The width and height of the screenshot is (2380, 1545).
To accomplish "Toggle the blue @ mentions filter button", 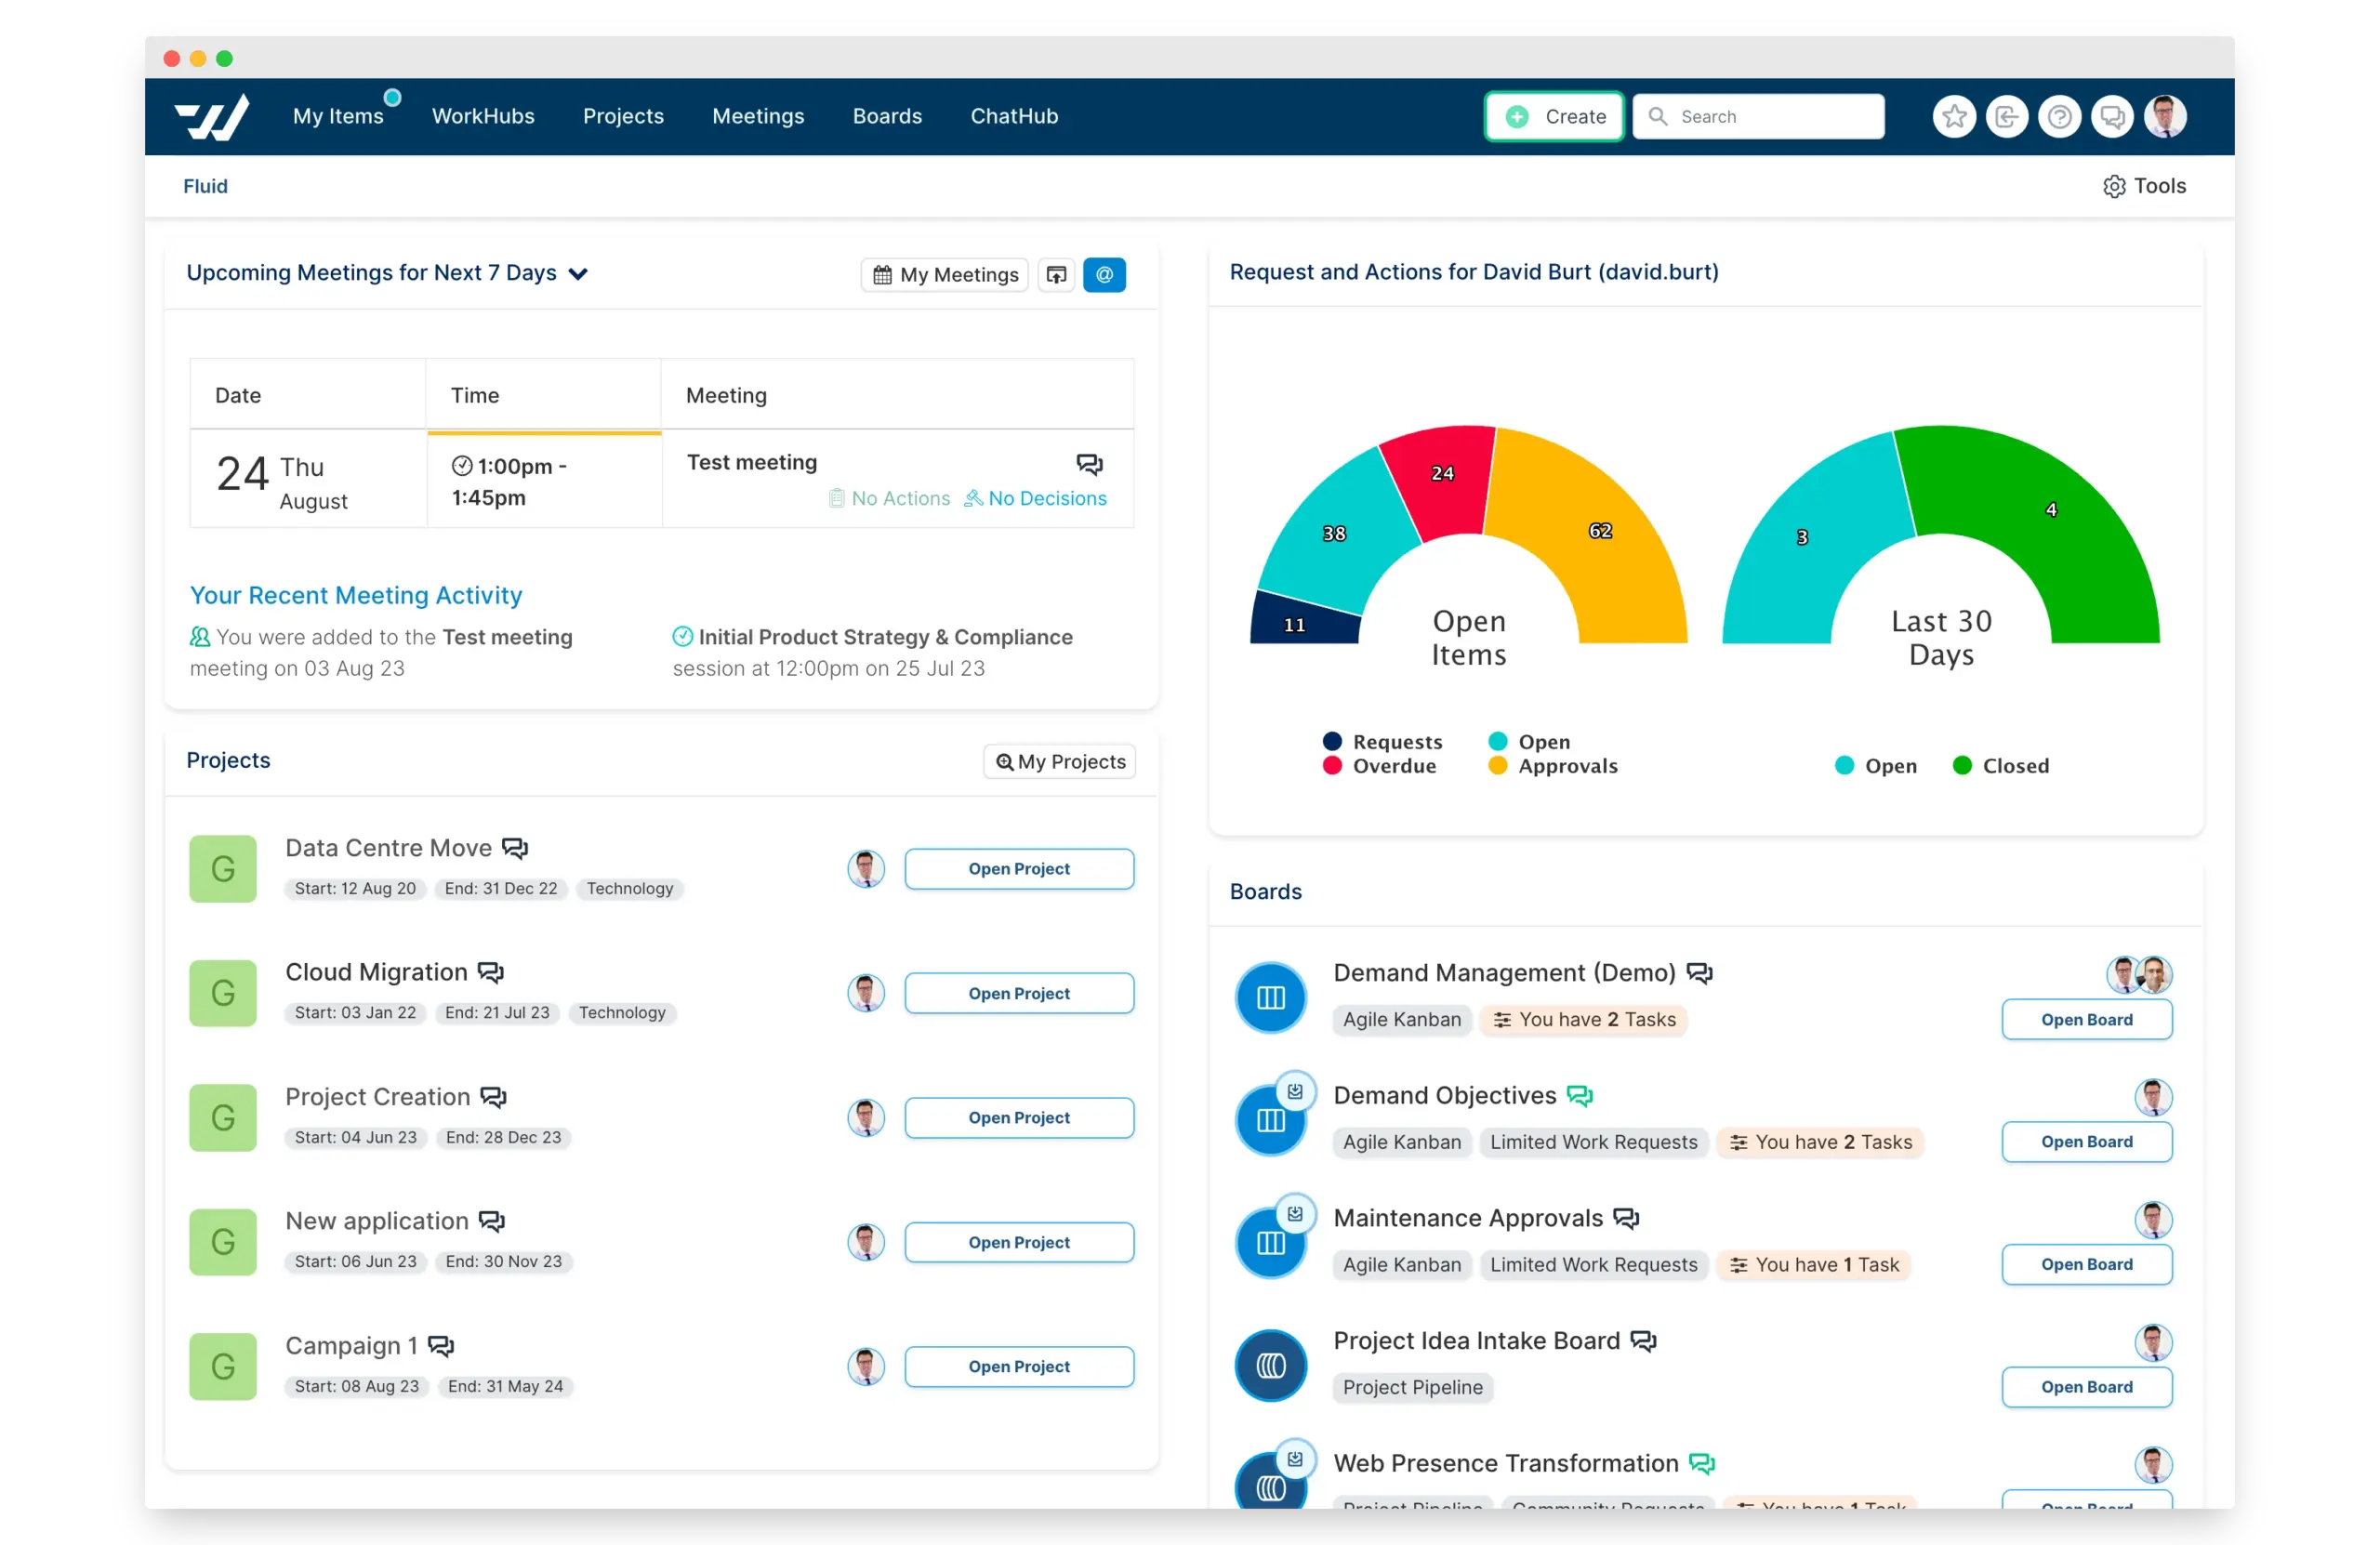I will coord(1104,275).
